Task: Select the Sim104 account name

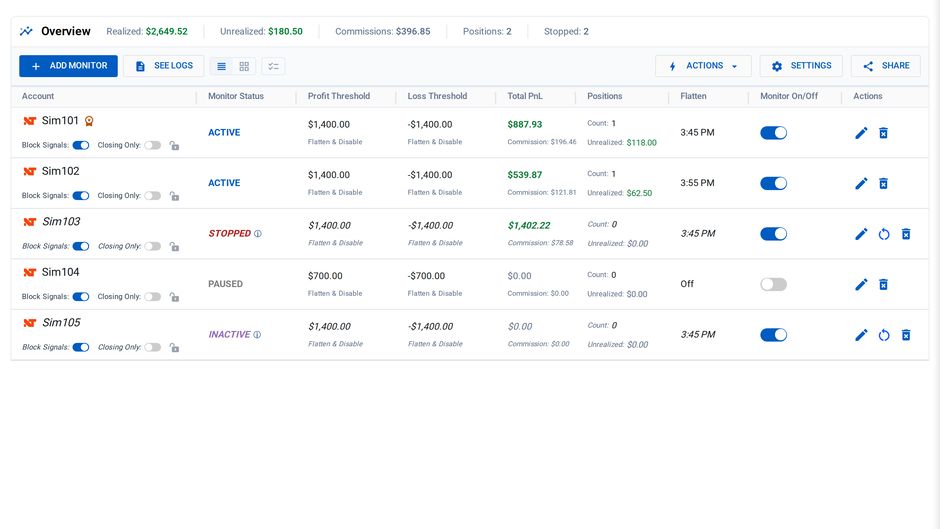Action: tap(61, 272)
